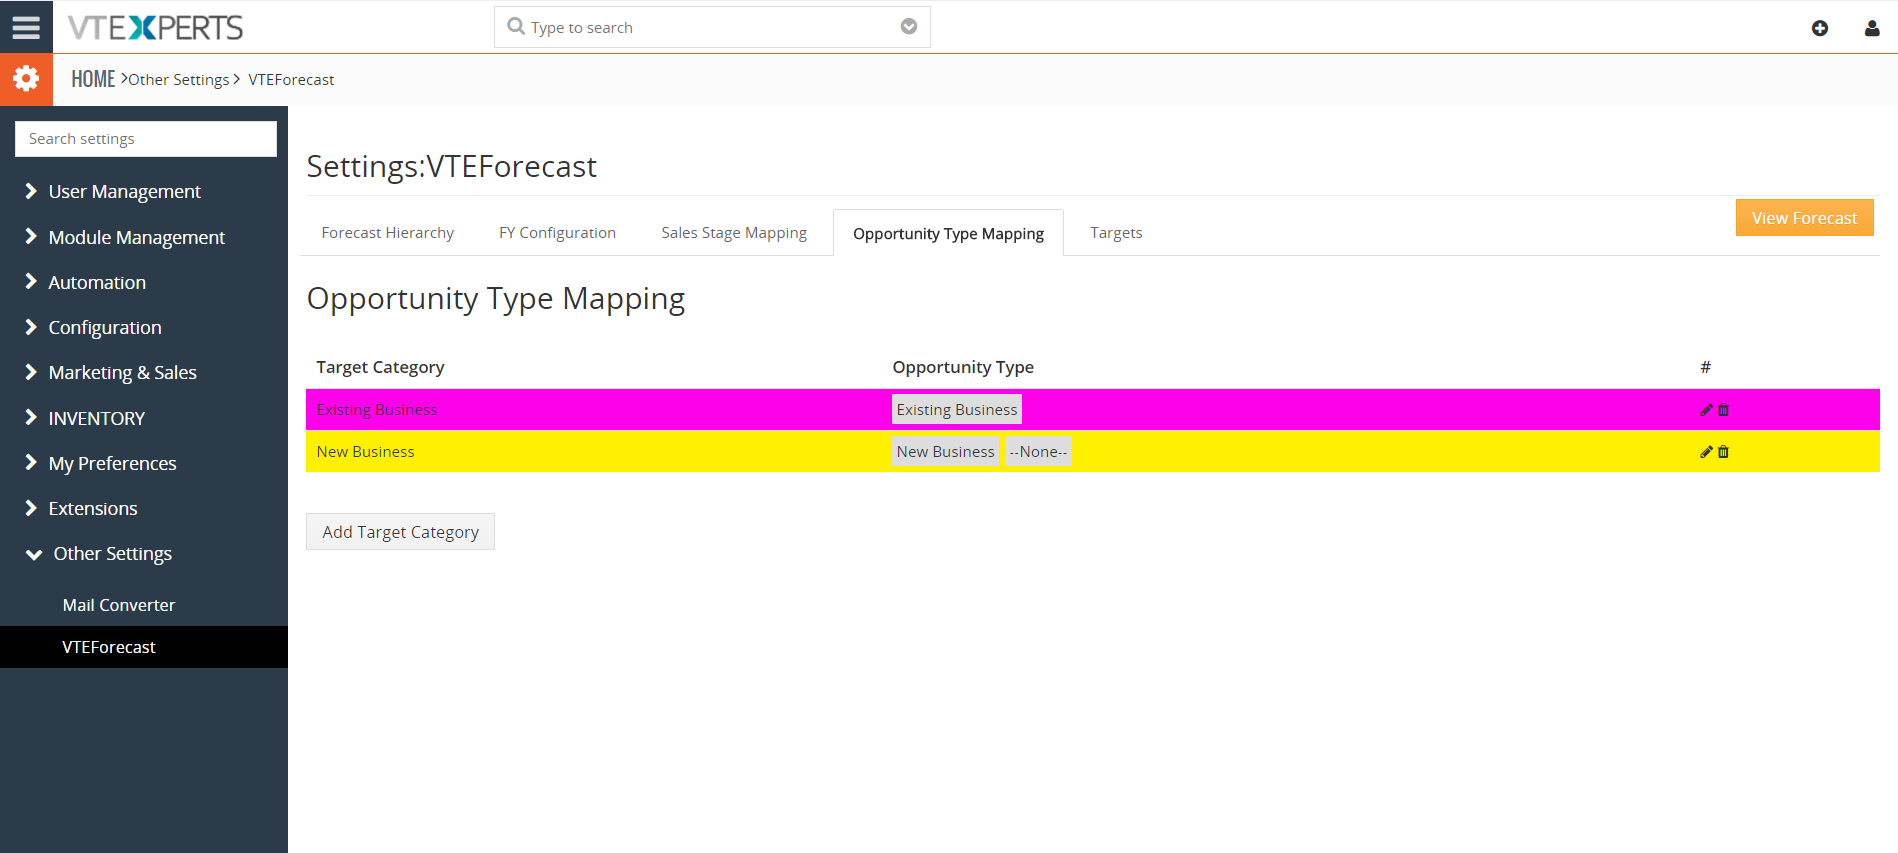Edit the Existing Business mapping row
This screenshot has width=1898, height=853.
click(1706, 410)
